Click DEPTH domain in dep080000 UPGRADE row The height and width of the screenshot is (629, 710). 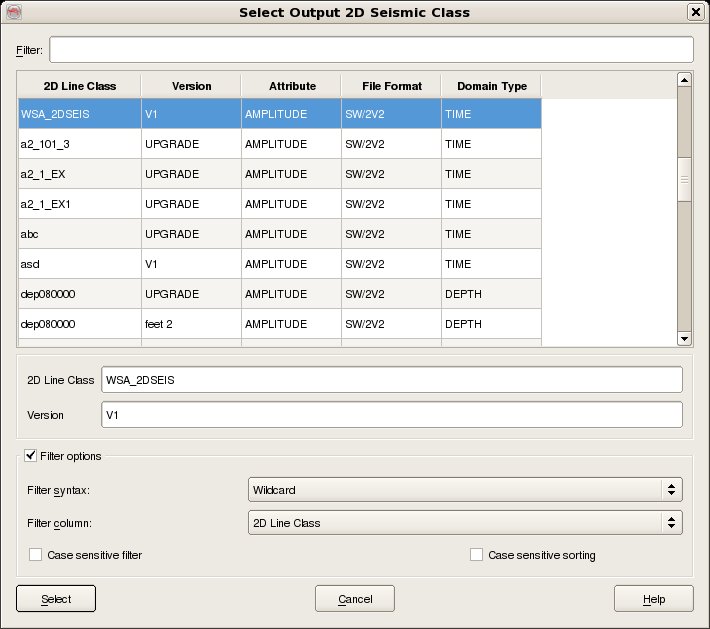492,294
